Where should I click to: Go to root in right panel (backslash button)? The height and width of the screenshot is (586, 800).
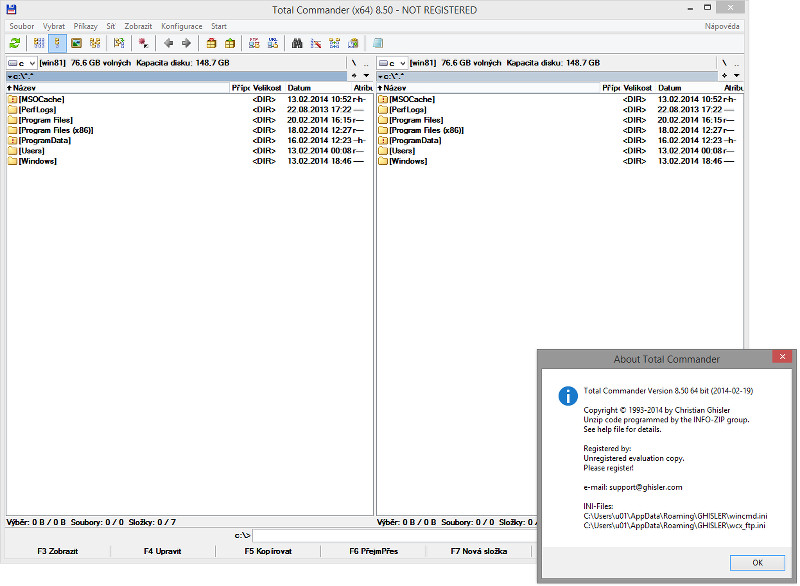(724, 63)
